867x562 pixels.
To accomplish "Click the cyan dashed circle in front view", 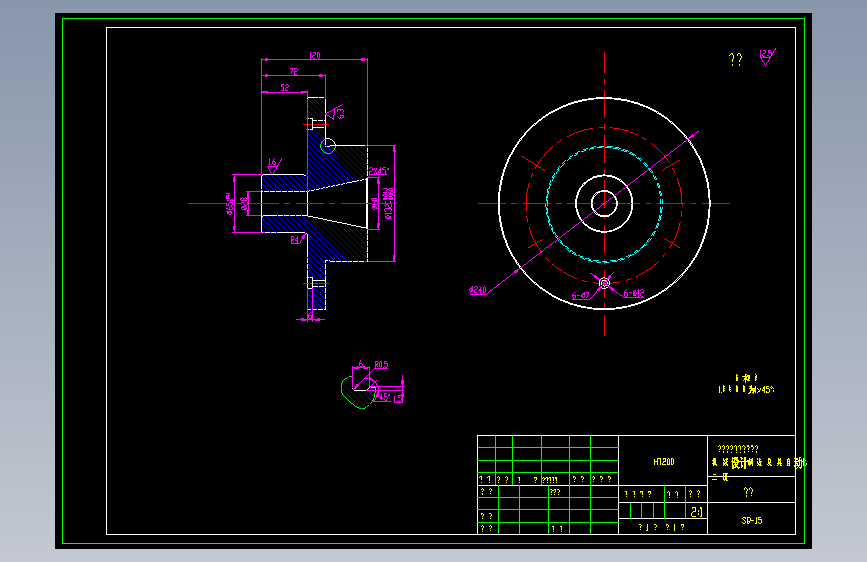I will coord(604,204).
